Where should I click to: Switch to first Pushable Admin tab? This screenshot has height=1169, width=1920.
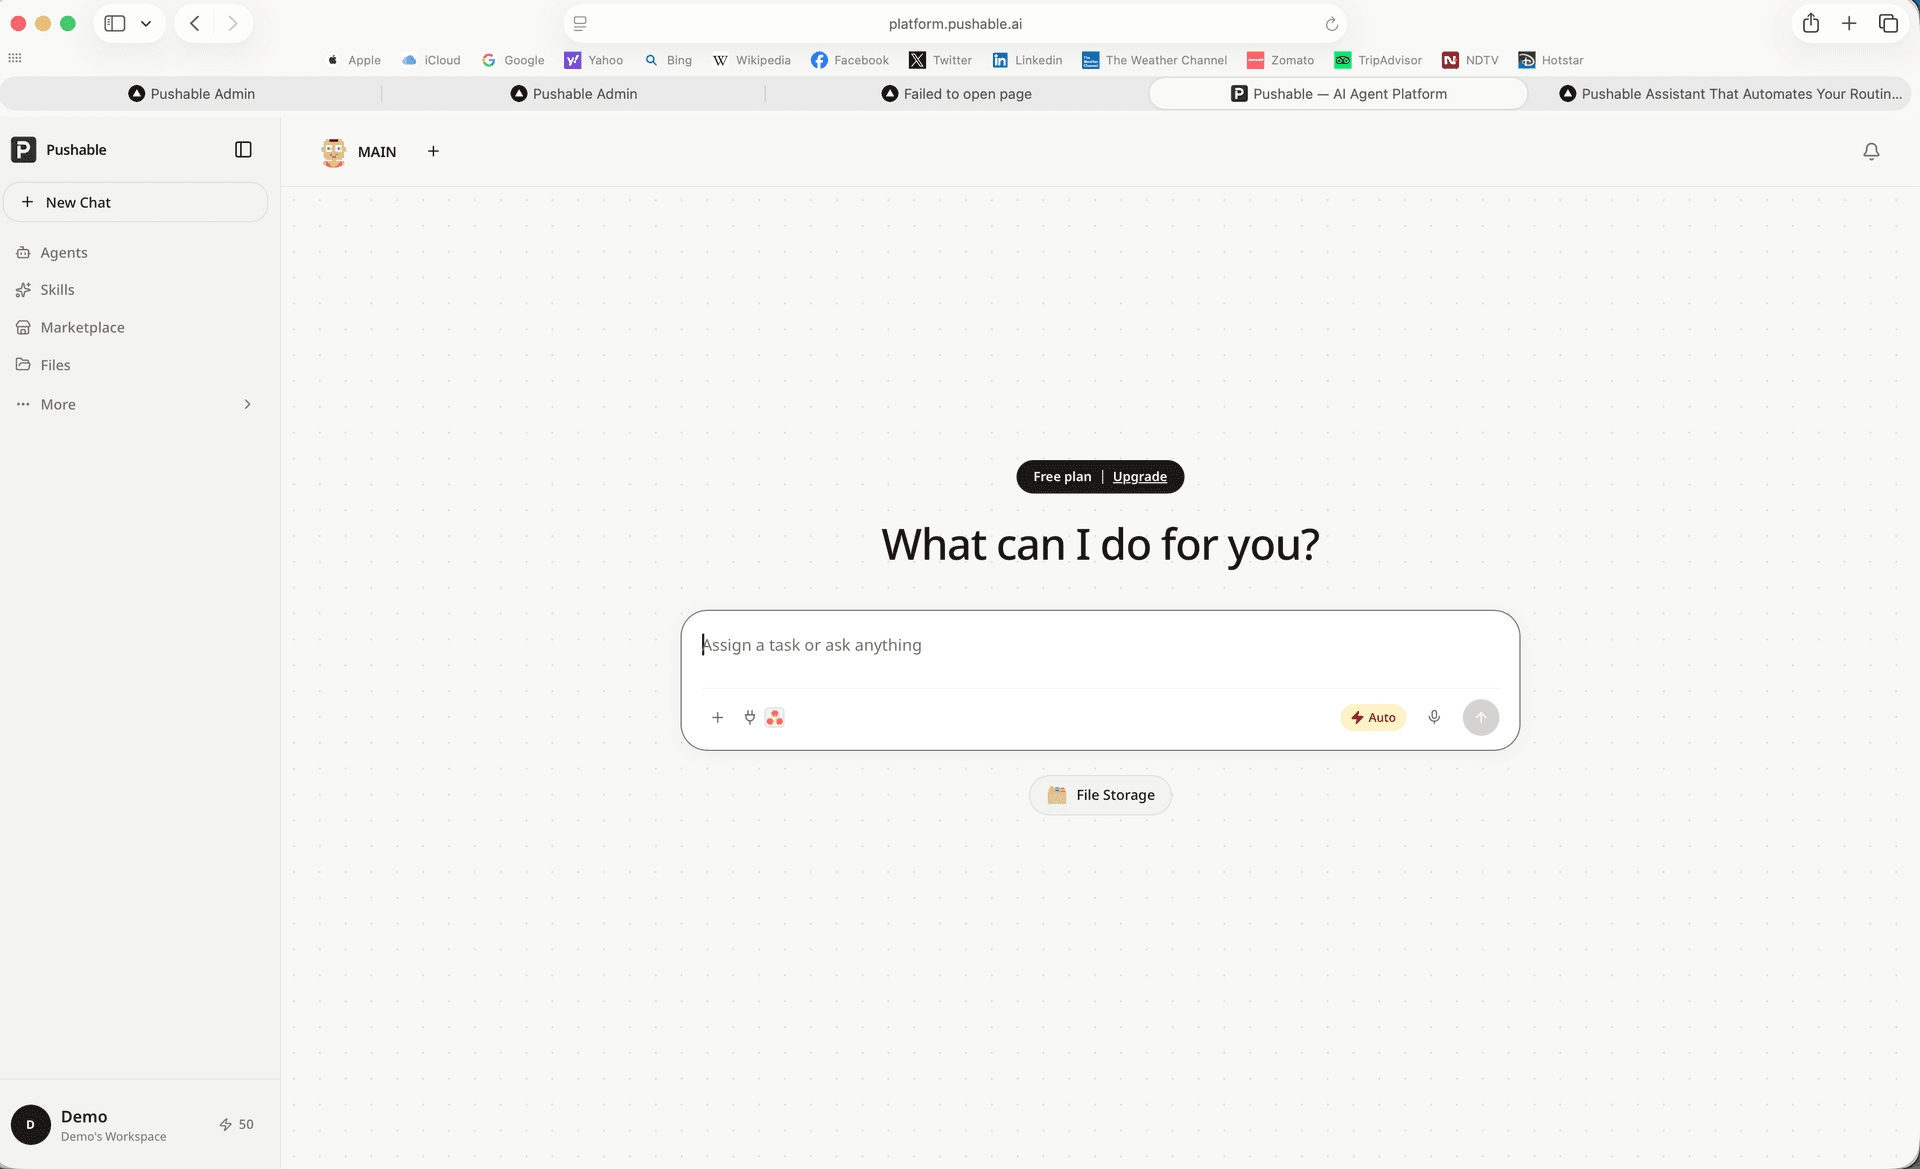191,94
